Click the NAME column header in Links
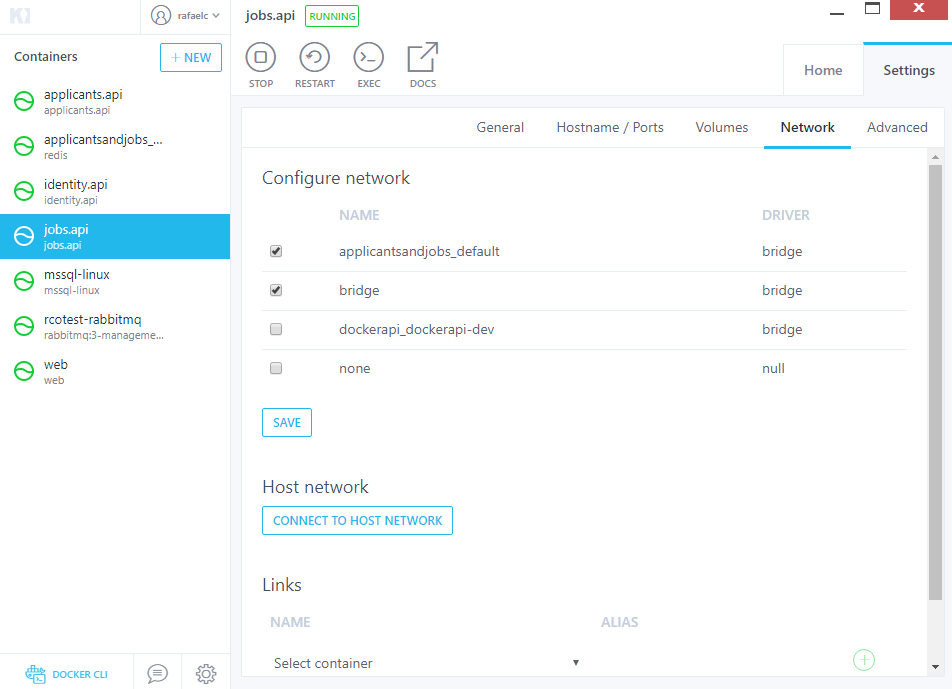The width and height of the screenshot is (952, 689). click(290, 622)
